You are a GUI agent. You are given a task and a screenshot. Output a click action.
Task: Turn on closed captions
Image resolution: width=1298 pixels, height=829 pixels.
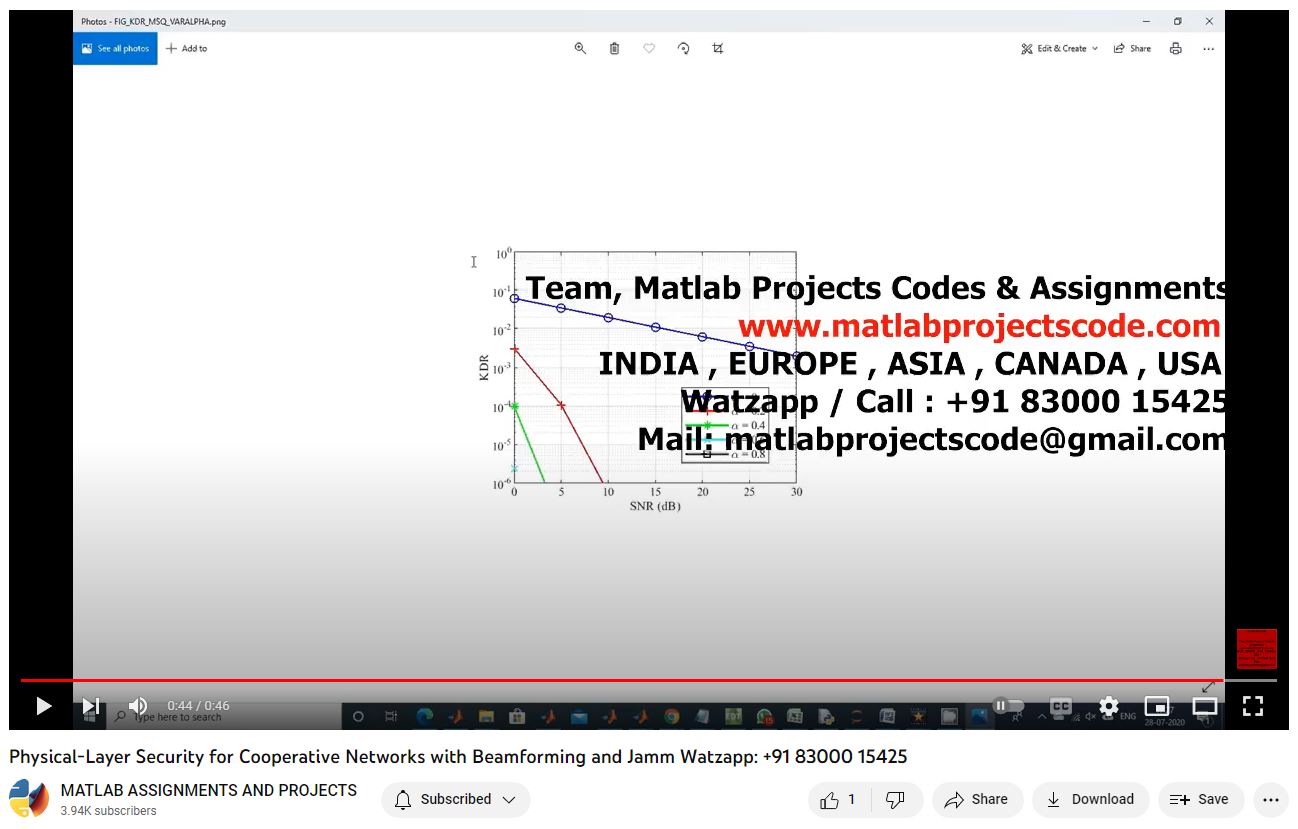coord(1060,706)
